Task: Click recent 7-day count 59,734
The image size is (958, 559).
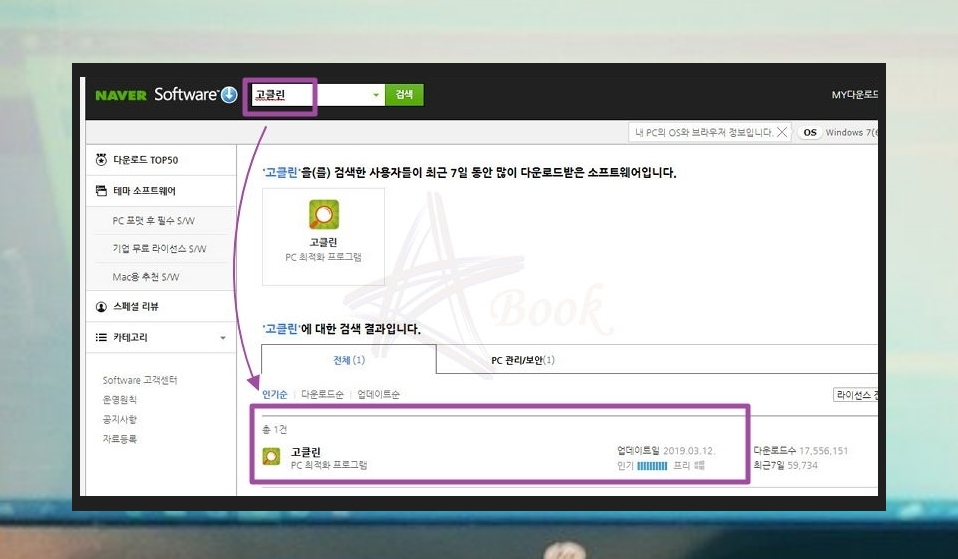Action: (802, 466)
